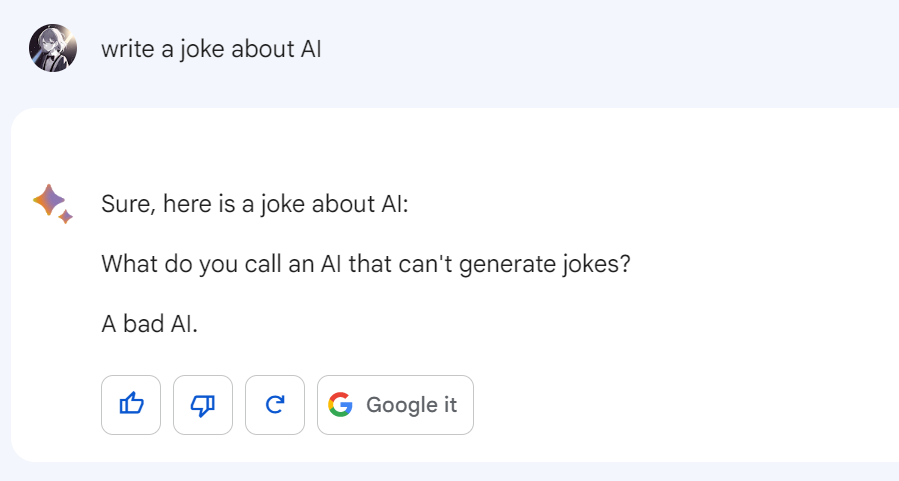Click the prompt text 'write a joke about AI'
Image resolution: width=899 pixels, height=481 pixels.
click(211, 49)
